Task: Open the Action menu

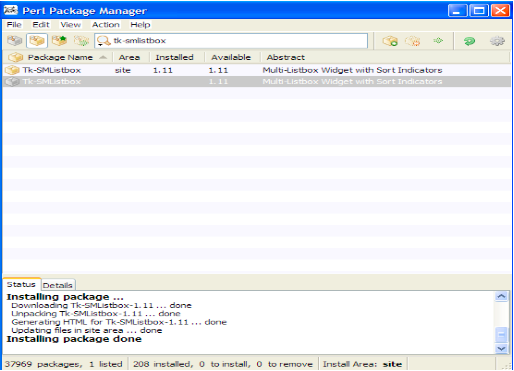Action: 106,25
